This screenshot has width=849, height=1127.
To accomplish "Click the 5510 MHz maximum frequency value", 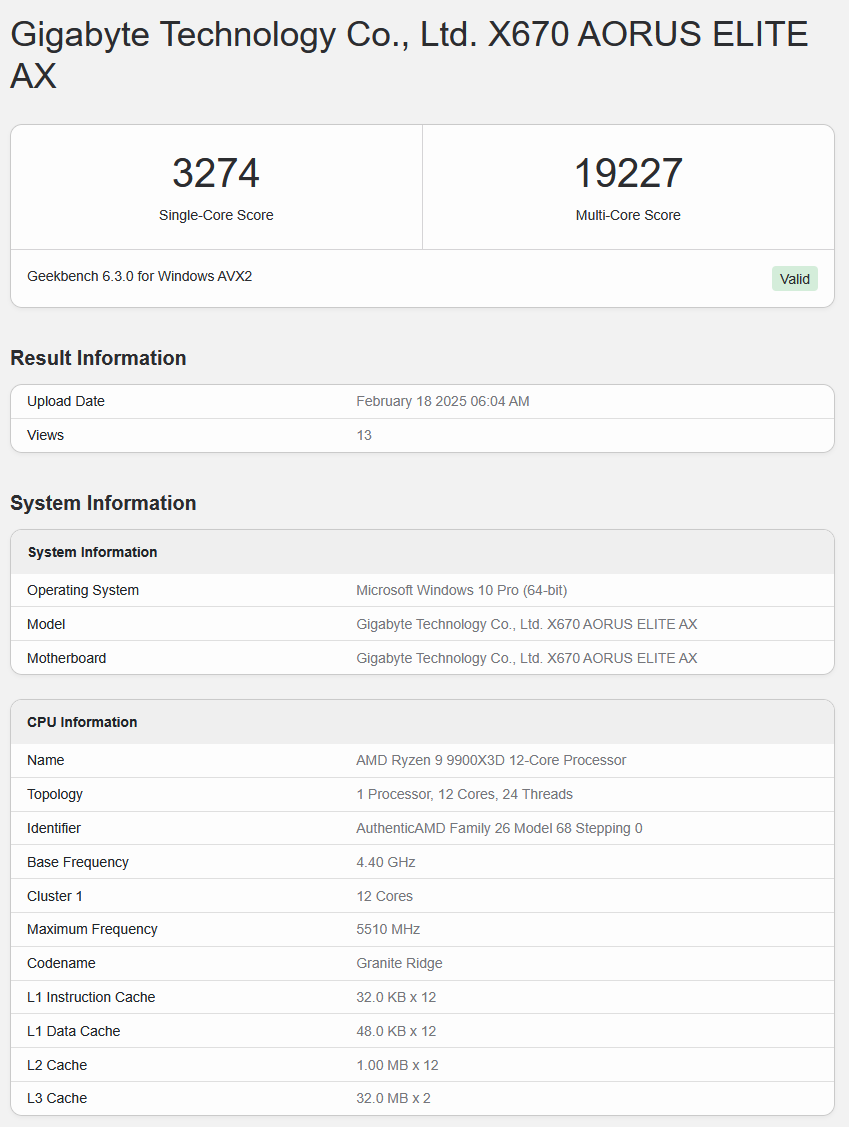I will (388, 929).
